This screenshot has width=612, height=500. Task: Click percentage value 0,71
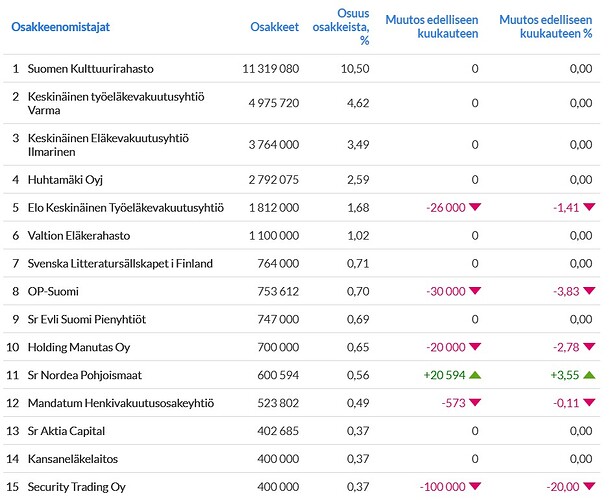click(358, 263)
